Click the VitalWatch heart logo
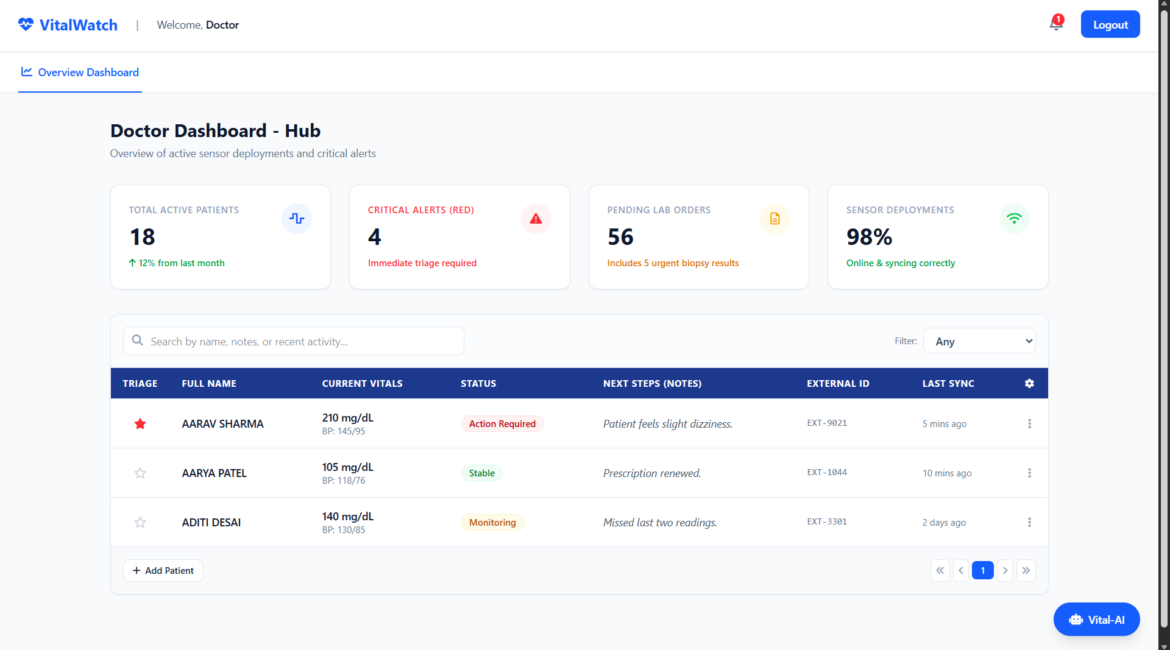This screenshot has width=1170, height=650. pos(26,25)
